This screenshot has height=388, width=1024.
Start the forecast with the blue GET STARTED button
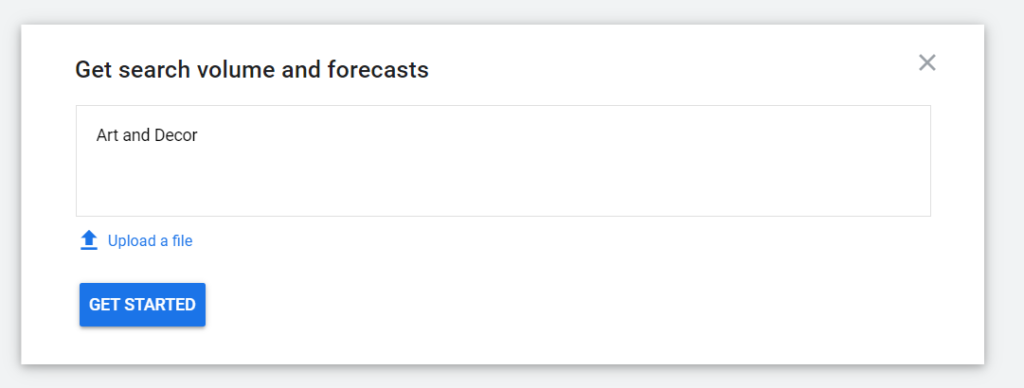point(142,304)
